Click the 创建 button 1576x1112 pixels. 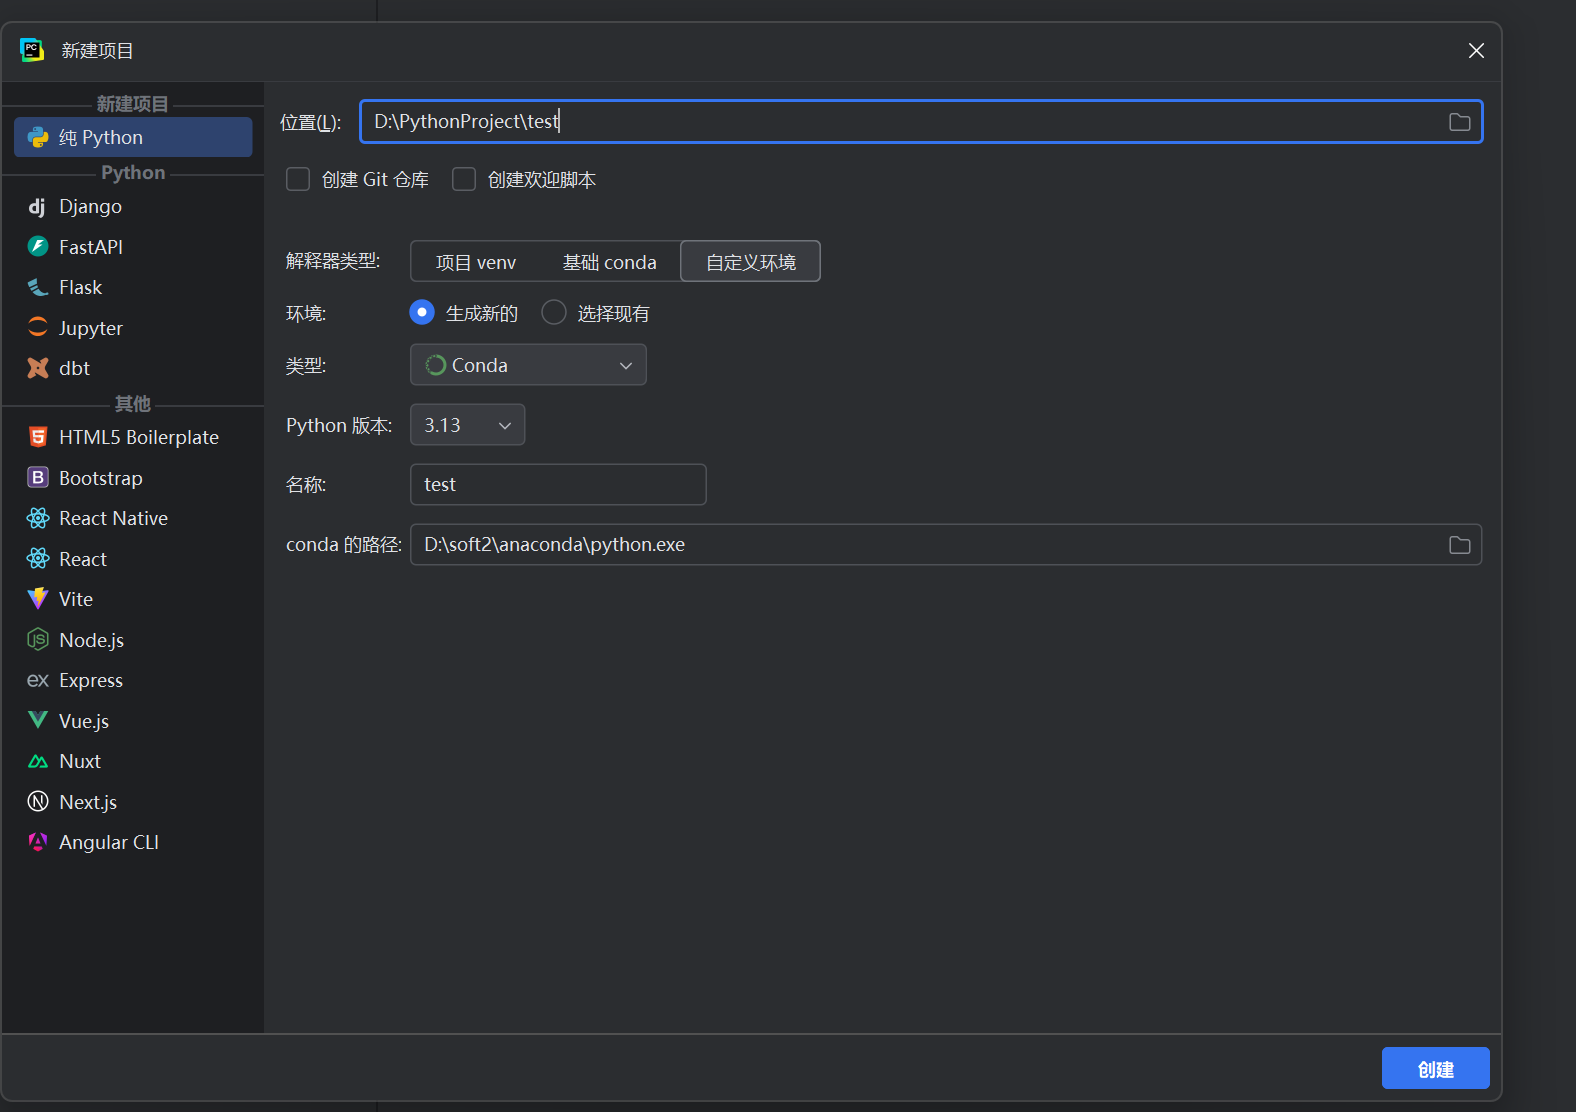click(x=1436, y=1069)
